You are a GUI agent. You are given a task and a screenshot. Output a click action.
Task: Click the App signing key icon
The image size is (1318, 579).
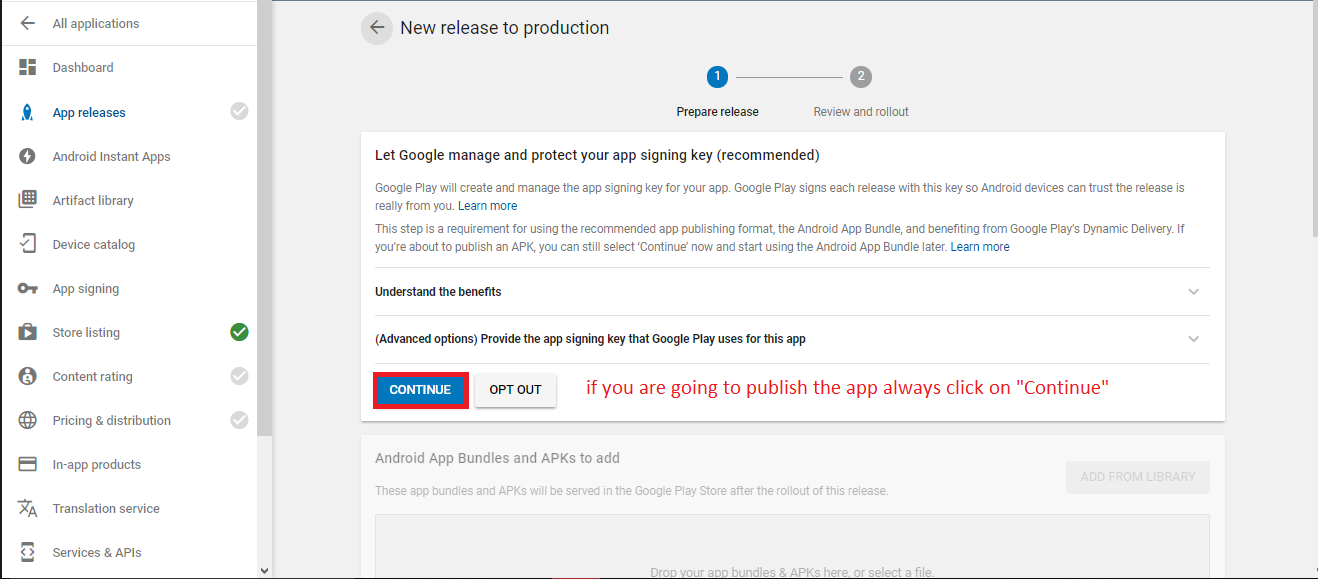tap(28, 289)
